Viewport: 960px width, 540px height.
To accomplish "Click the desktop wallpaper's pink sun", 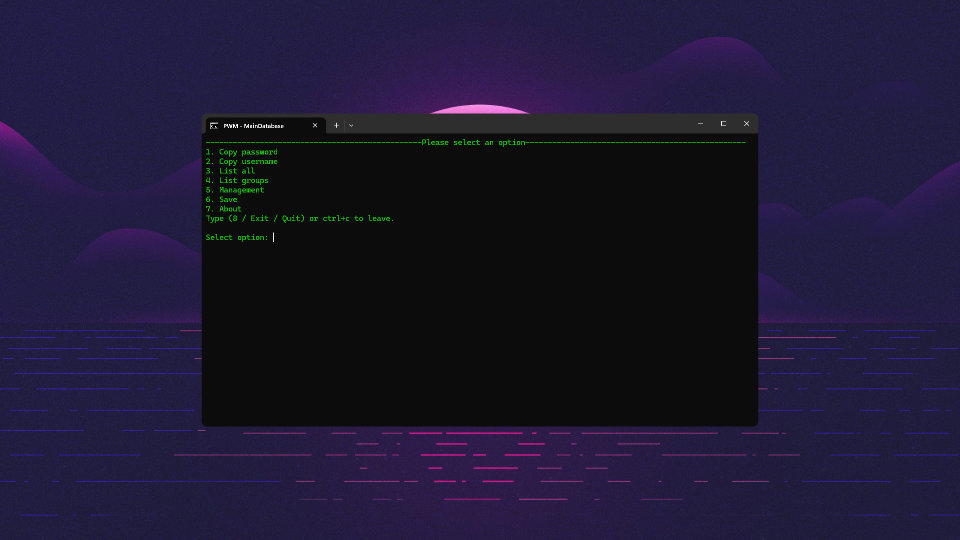I will (480, 109).
